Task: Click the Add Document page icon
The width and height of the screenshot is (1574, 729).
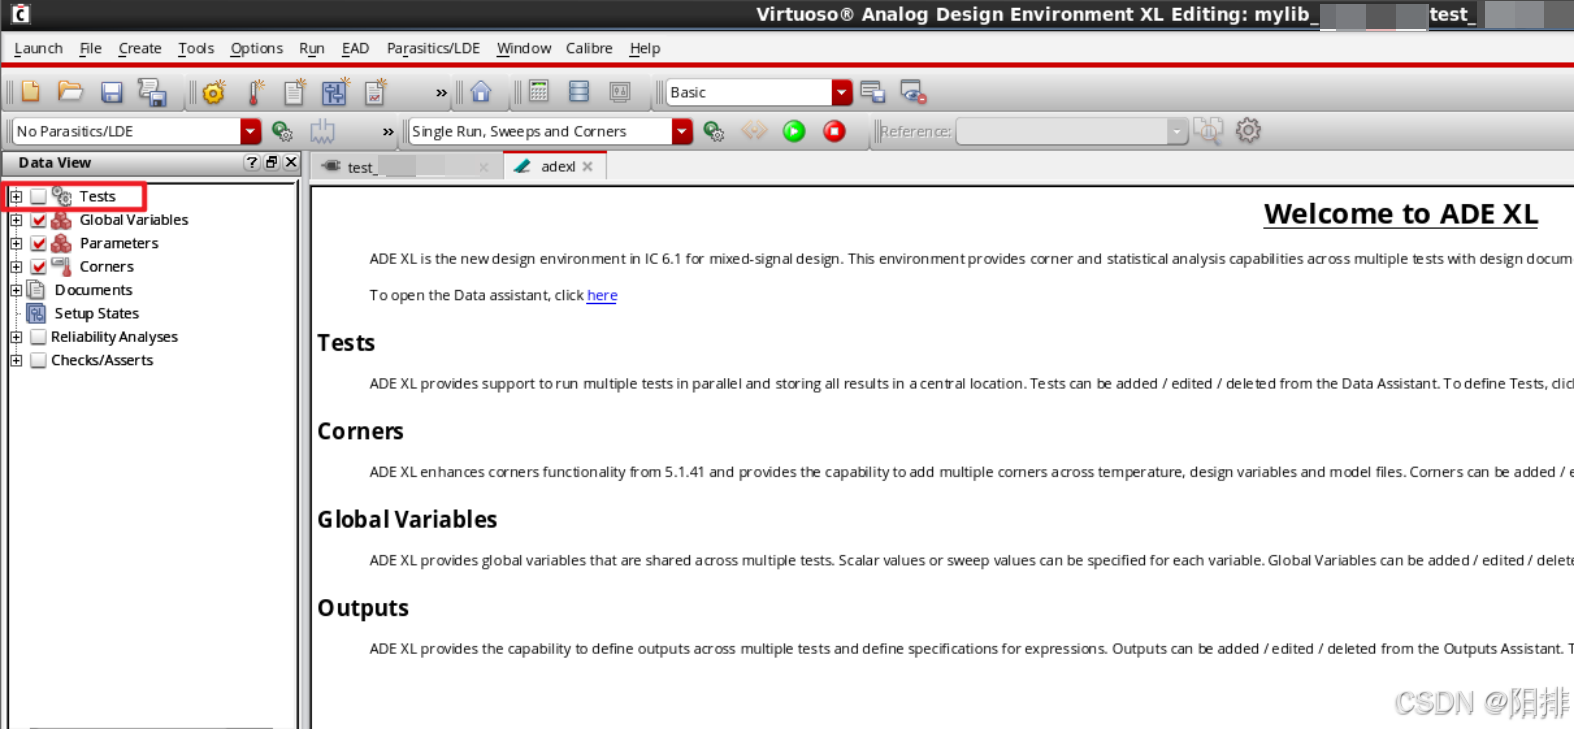Action: pos(294,92)
